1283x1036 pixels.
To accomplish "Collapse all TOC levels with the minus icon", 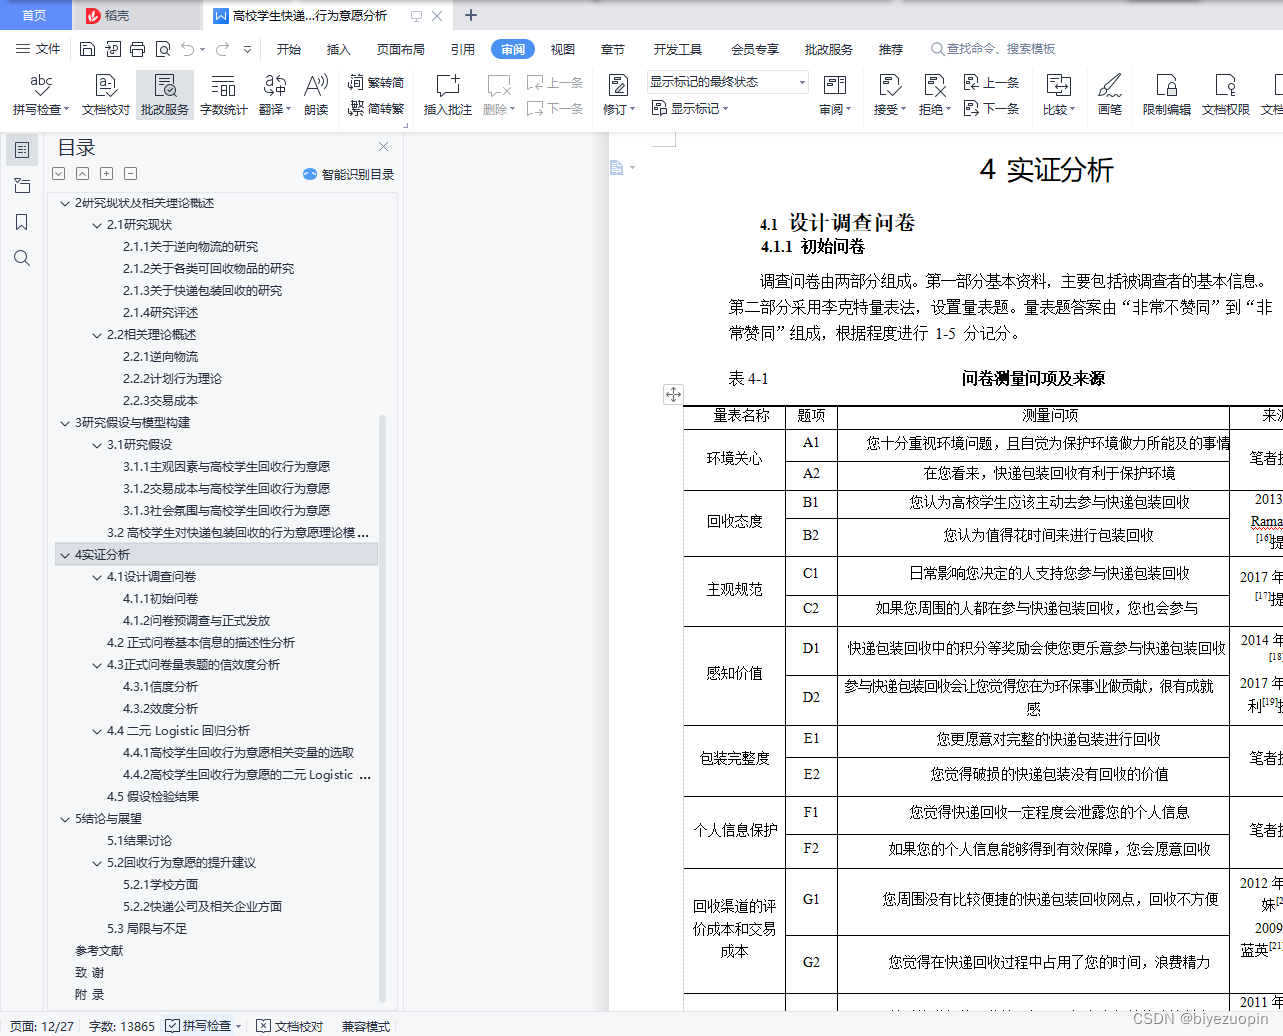I will point(131,174).
